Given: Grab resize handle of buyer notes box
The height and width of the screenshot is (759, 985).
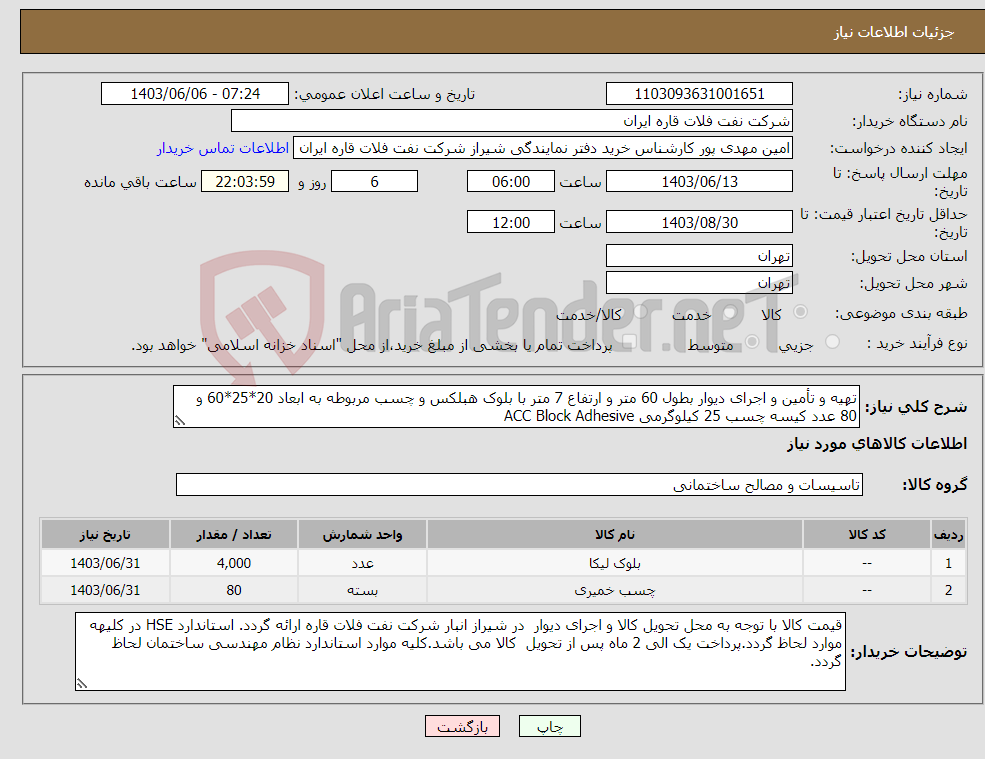Looking at the screenshot, I should 82,684.
